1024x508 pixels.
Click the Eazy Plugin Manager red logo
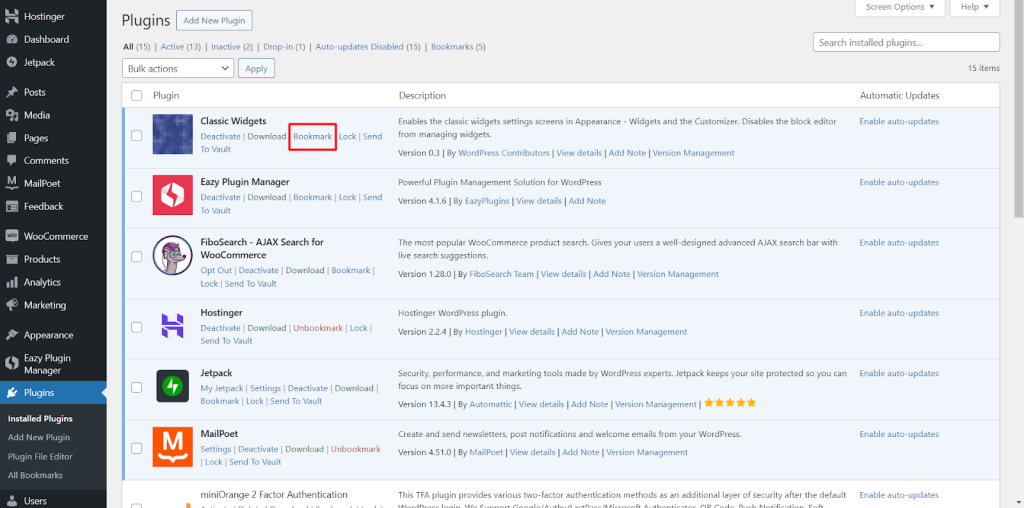pyautogui.click(x=172, y=195)
